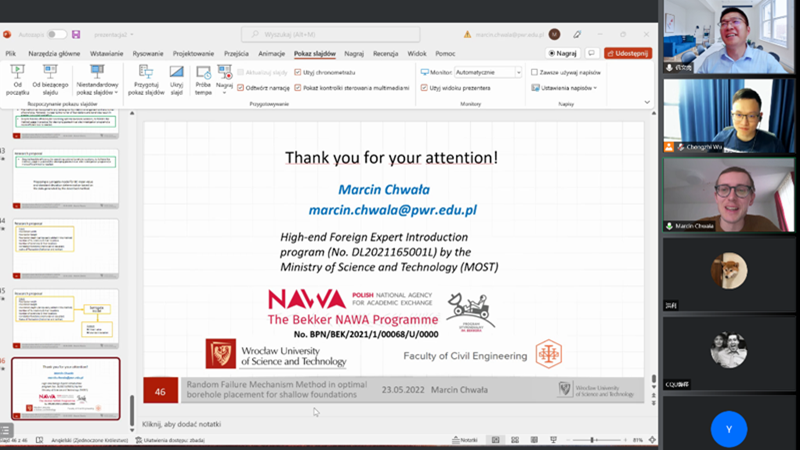This screenshot has height=450, width=800.
Task: Select Chengzhi Wu video tile
Action: (729, 116)
